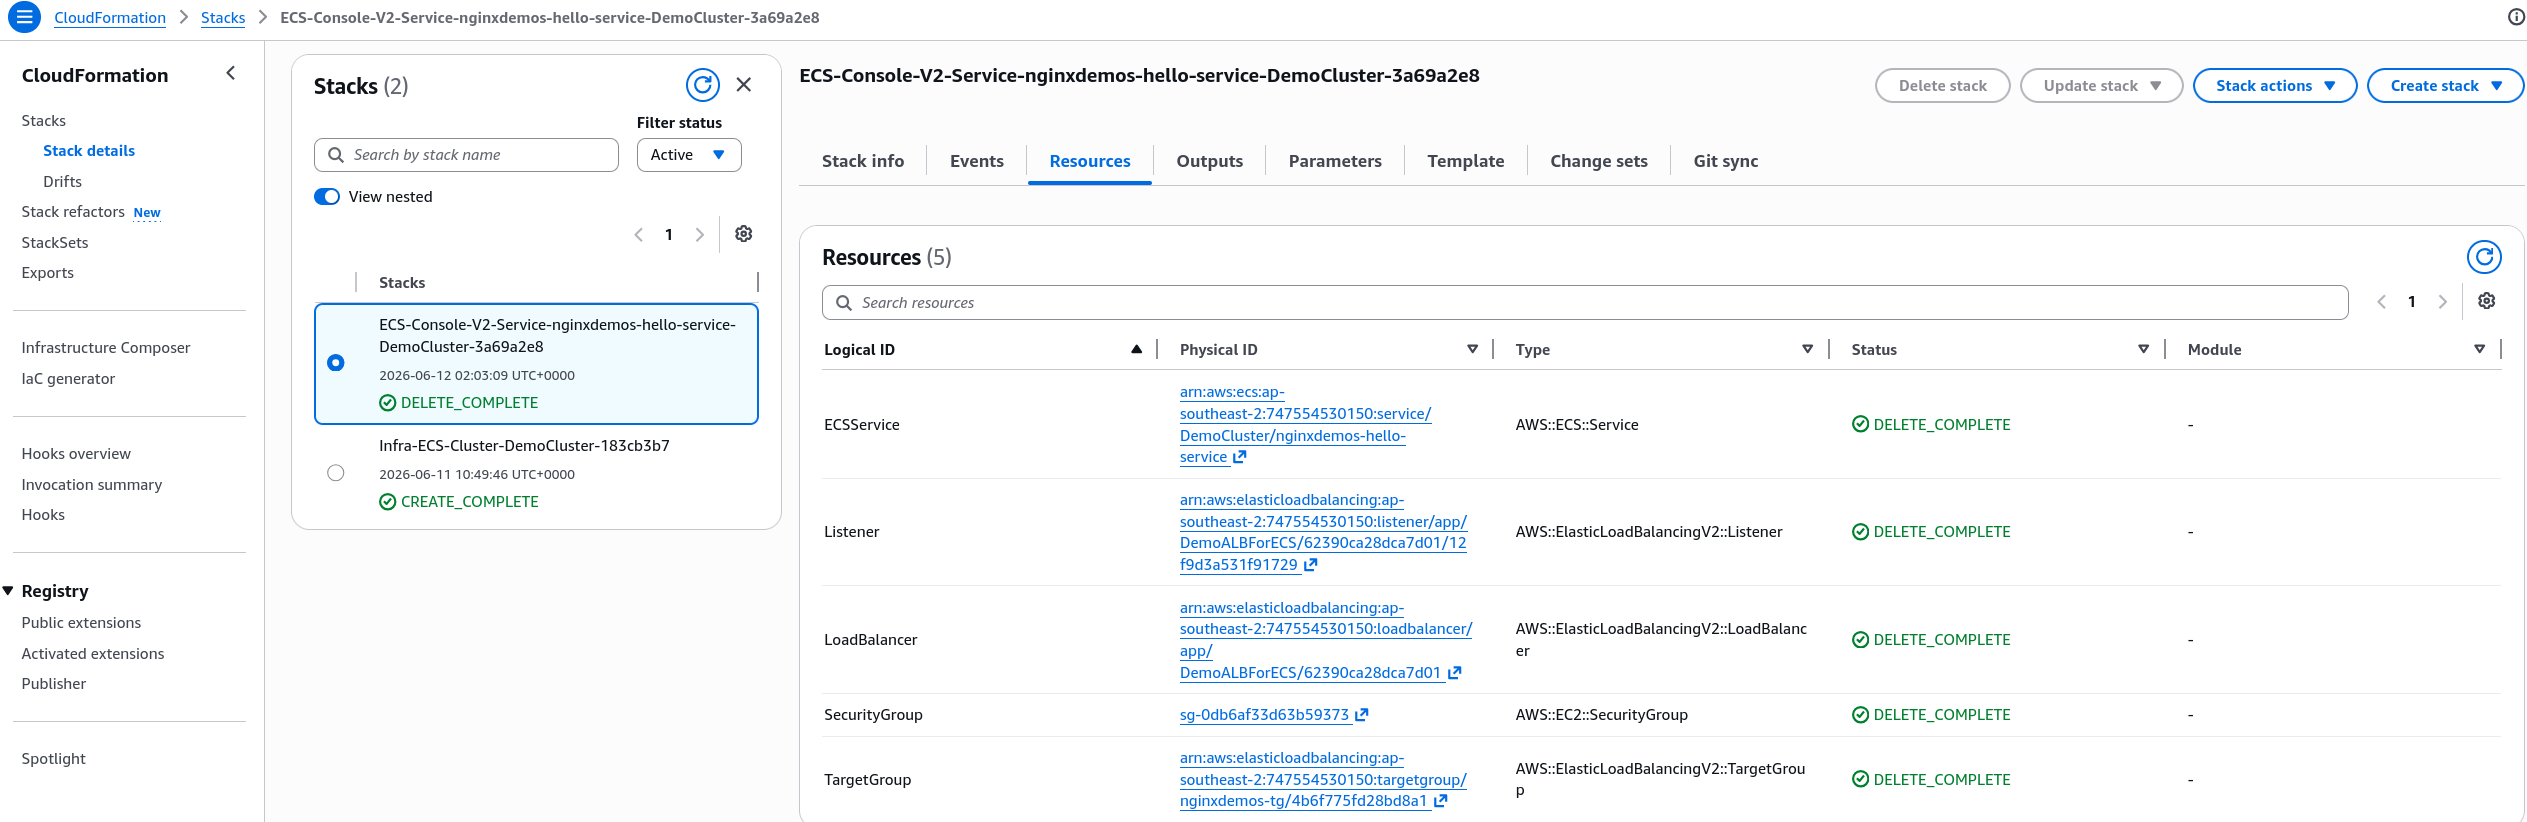Viewport: 2527px width, 822px height.
Task: Go to previous page of Stacks
Action: 638,235
